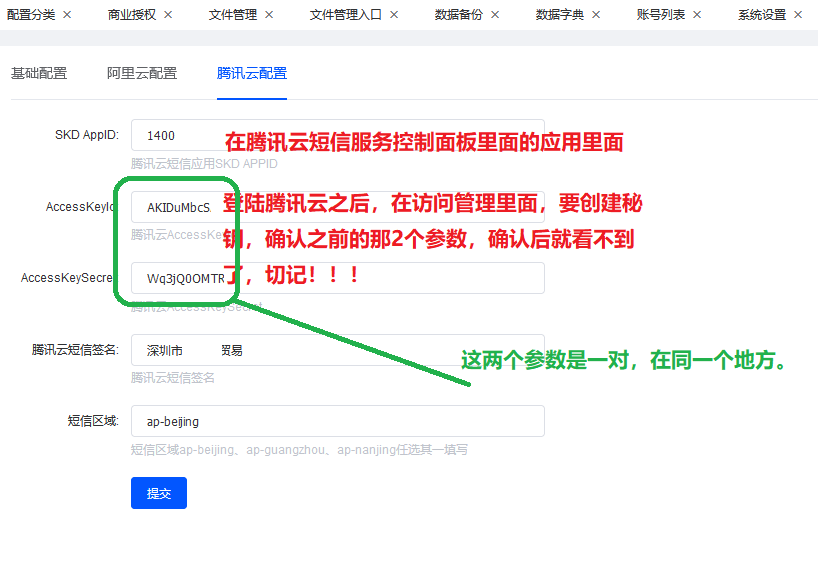Click the 提交 submit button

click(159, 493)
